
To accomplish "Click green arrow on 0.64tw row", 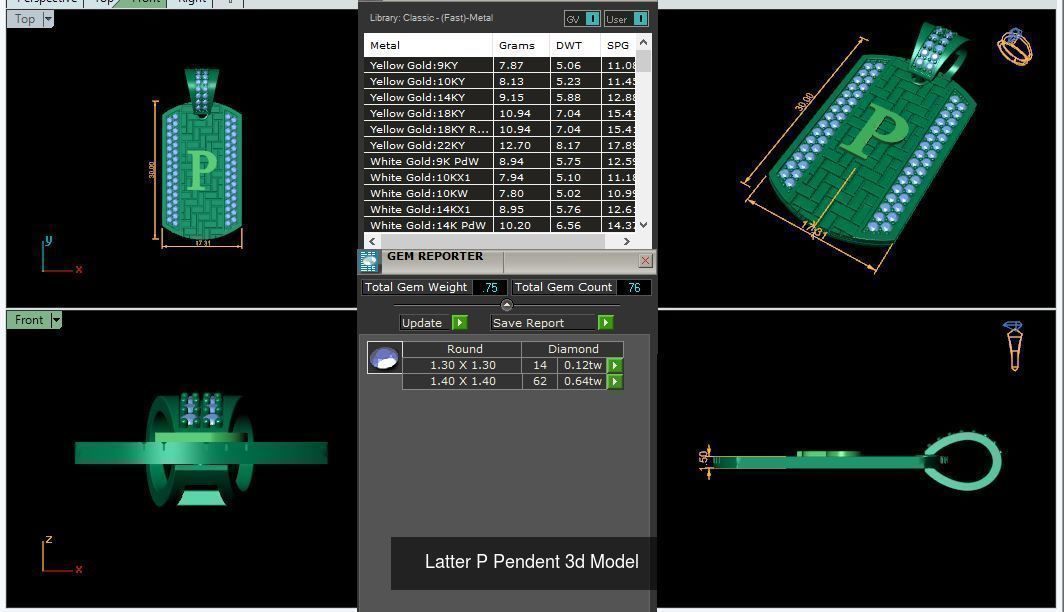I will 615,381.
